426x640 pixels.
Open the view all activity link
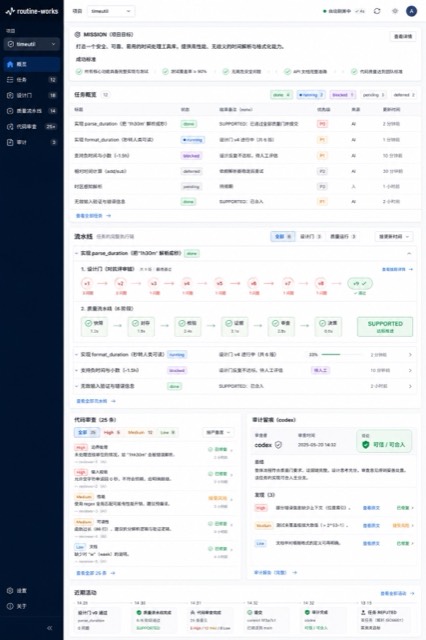click(x=397, y=593)
